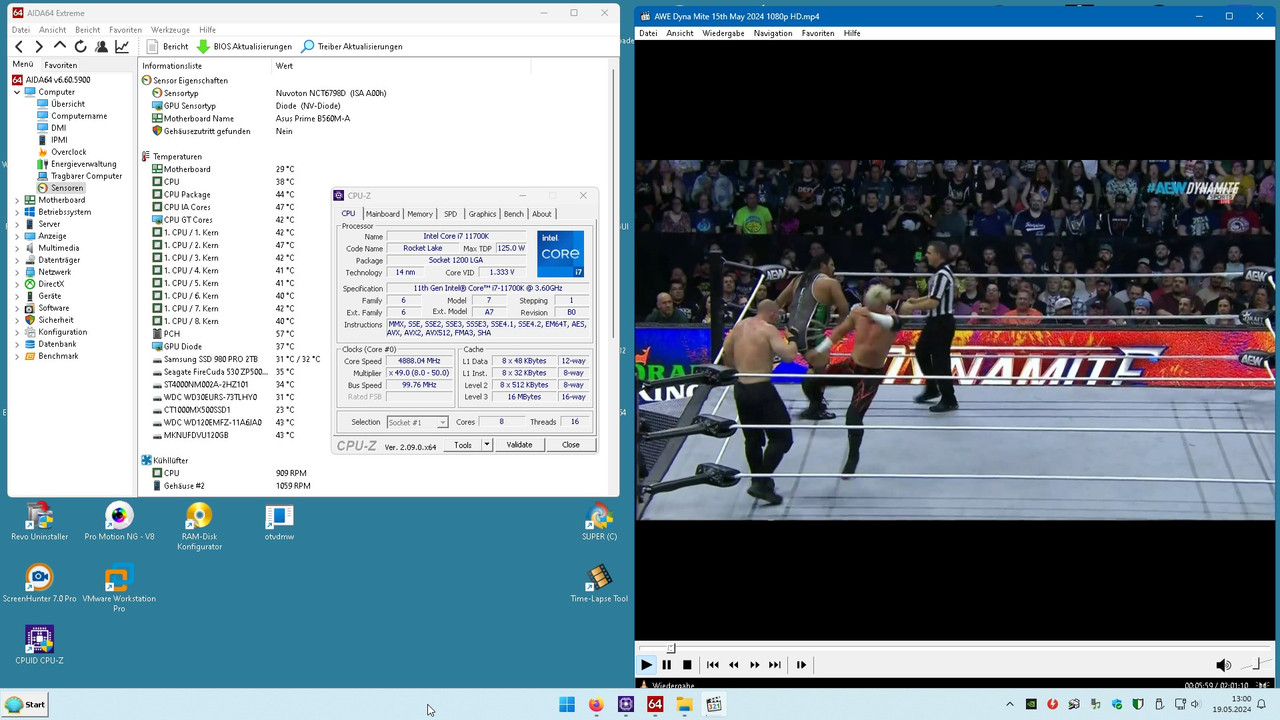Screen dimensions: 1280x720
Task: Go forward in AIDA64 navigation
Action: 39,47
